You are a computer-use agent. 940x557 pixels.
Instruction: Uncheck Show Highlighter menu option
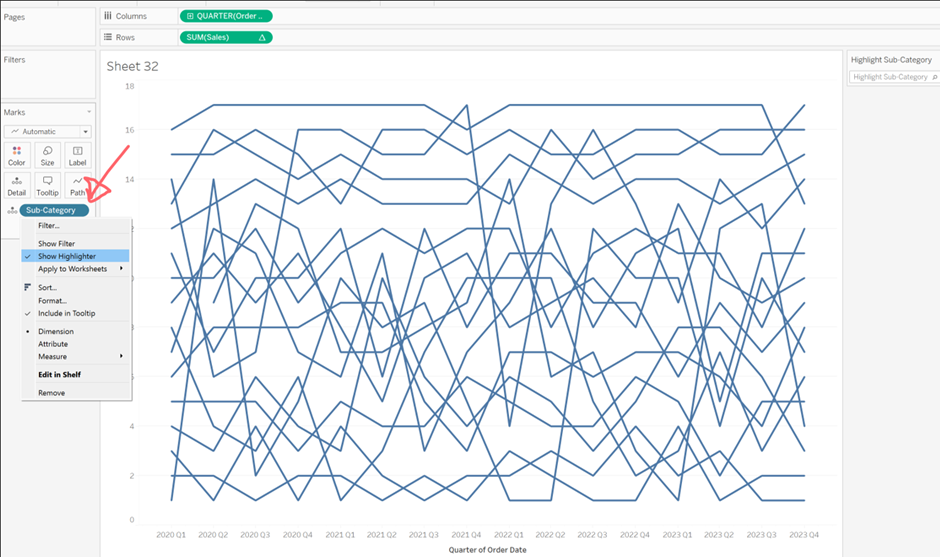[x=76, y=256]
